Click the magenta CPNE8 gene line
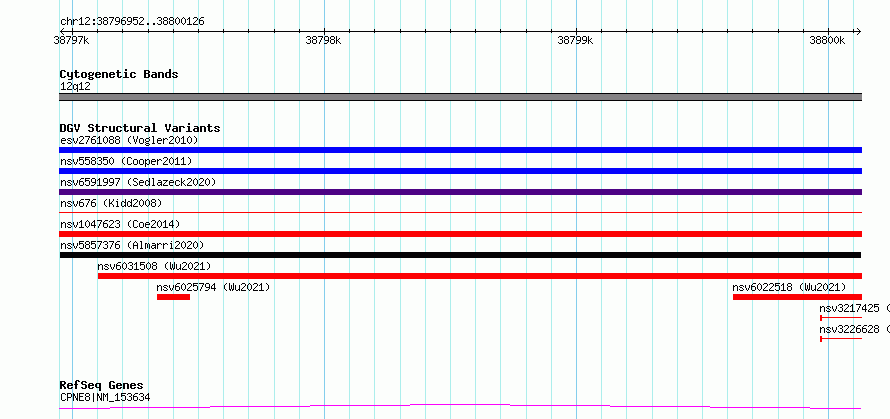Viewport: 890px width, 419px height. (x=460, y=407)
